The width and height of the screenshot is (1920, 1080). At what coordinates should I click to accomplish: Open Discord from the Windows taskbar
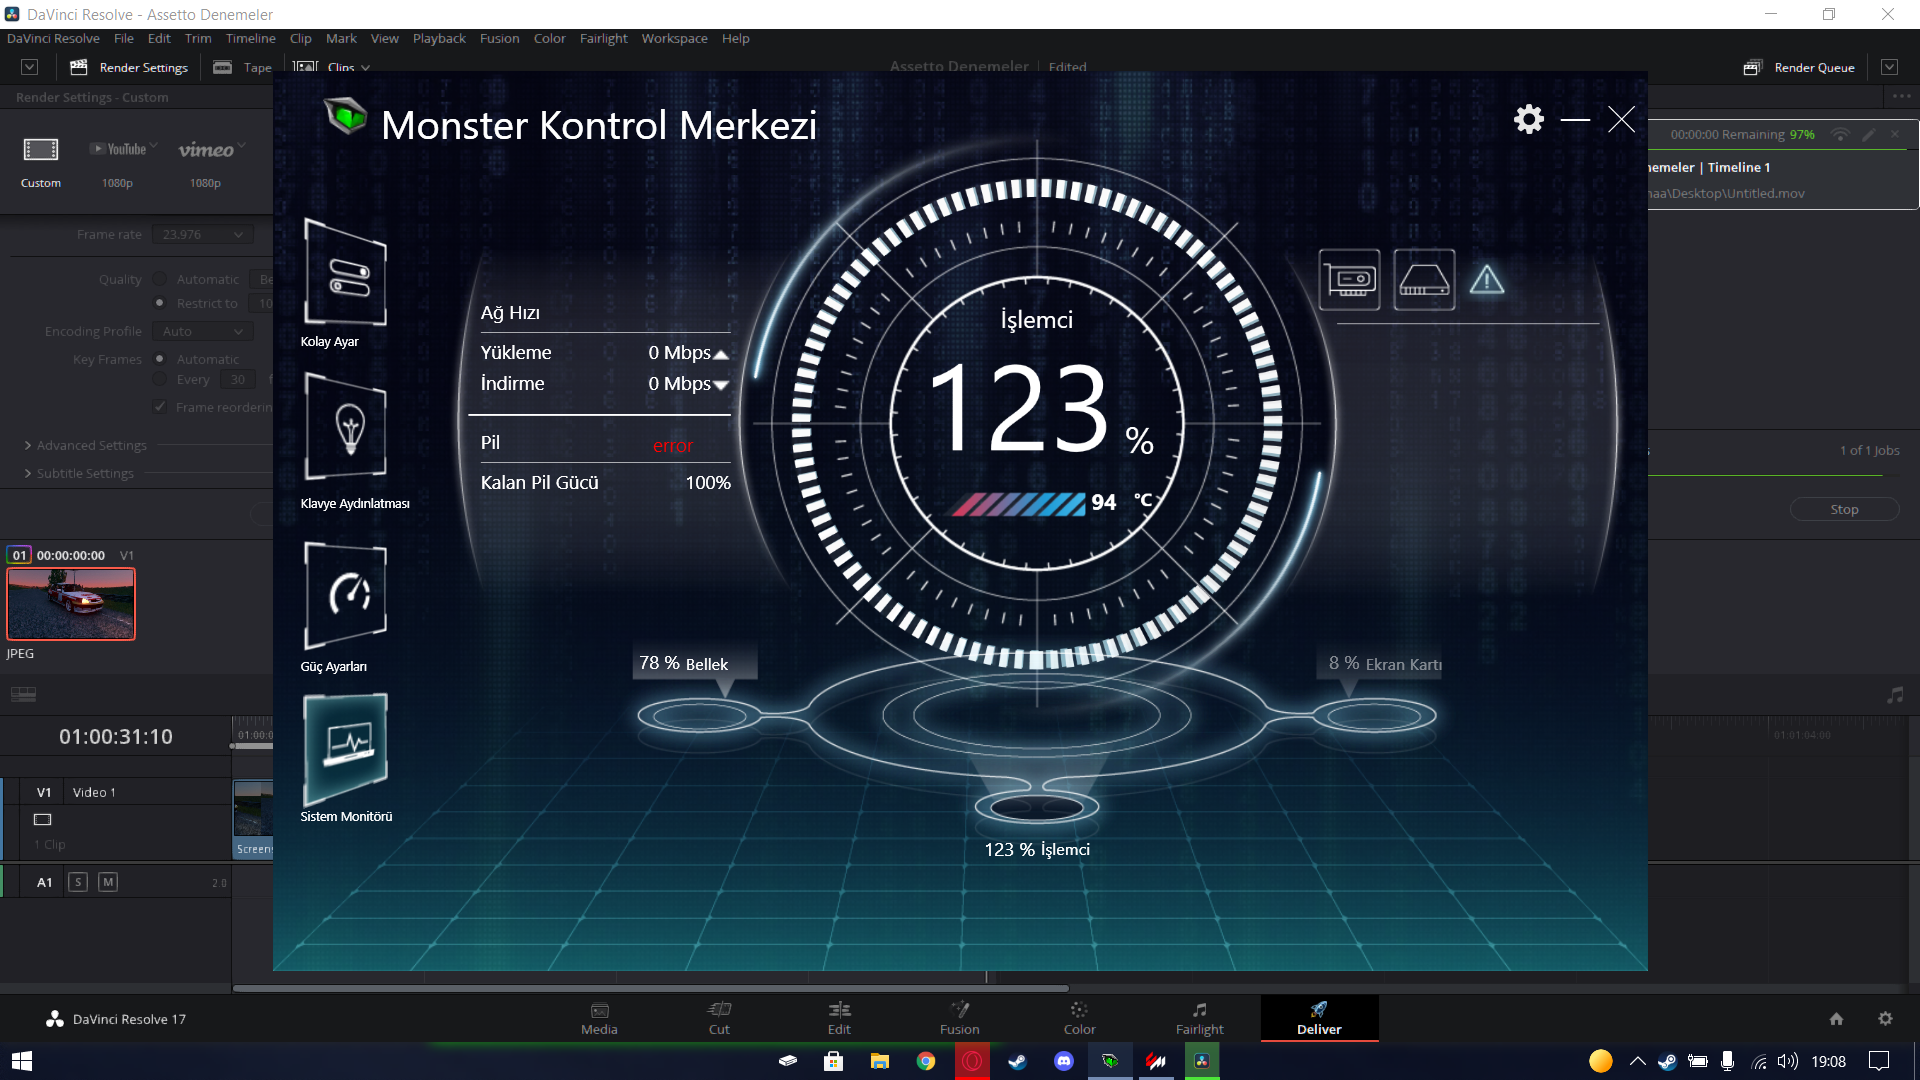tap(1064, 1061)
